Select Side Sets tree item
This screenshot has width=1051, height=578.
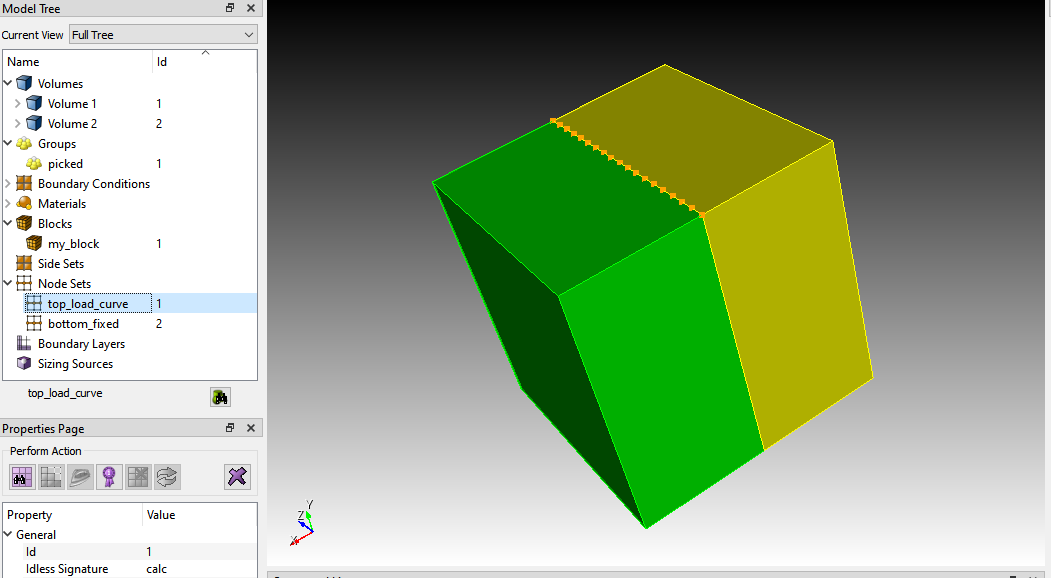point(60,264)
